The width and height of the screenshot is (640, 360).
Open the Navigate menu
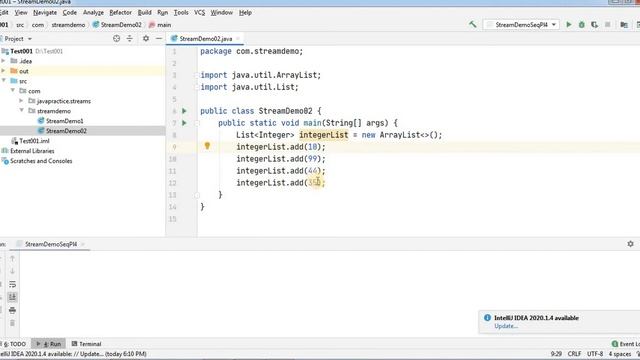pos(45,13)
